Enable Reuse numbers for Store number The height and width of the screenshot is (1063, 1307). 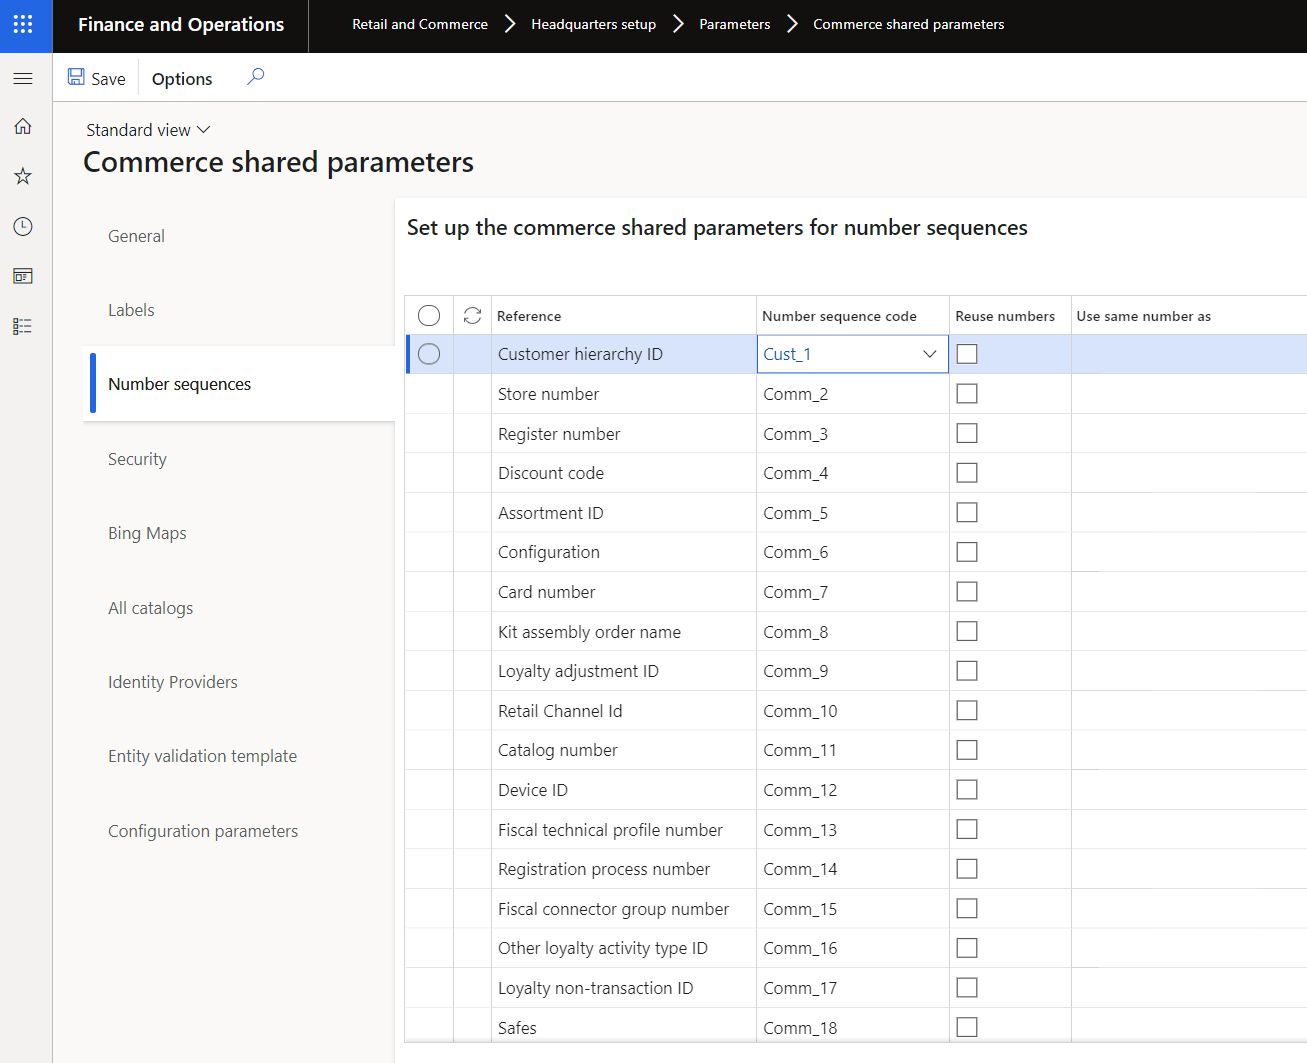967,394
